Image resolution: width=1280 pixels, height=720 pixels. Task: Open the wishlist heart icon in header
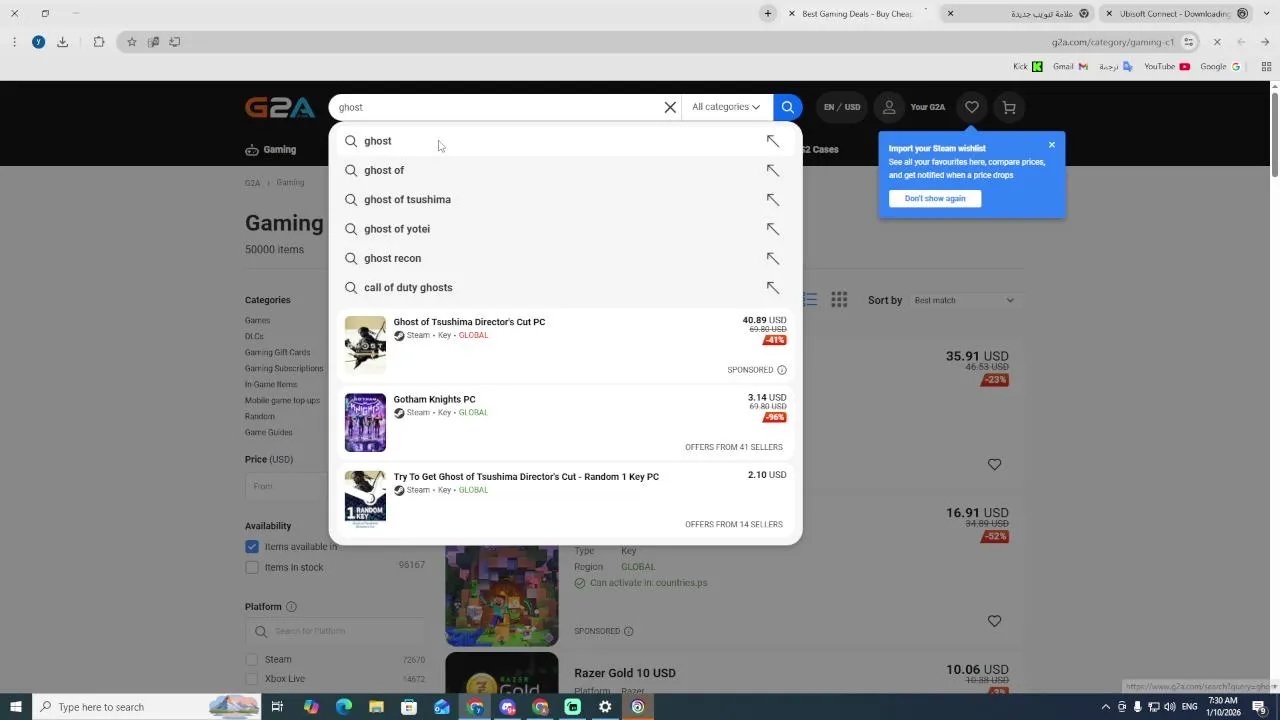pyautogui.click(x=971, y=107)
